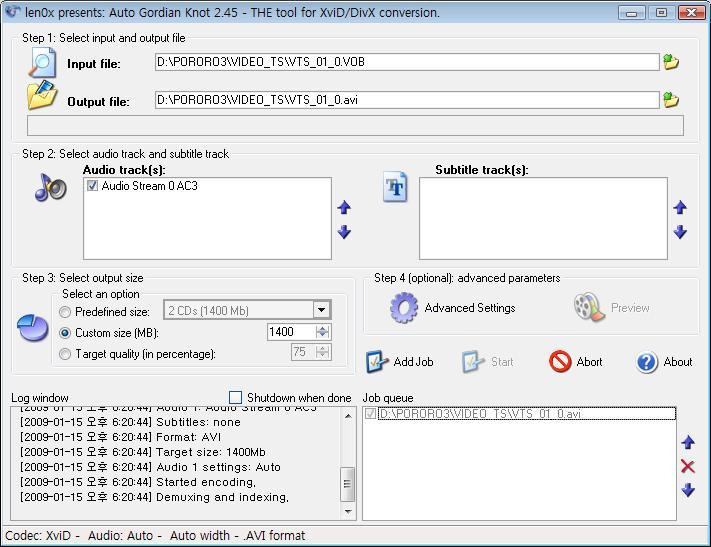
Task: Click the Start job icon
Action: (473, 361)
